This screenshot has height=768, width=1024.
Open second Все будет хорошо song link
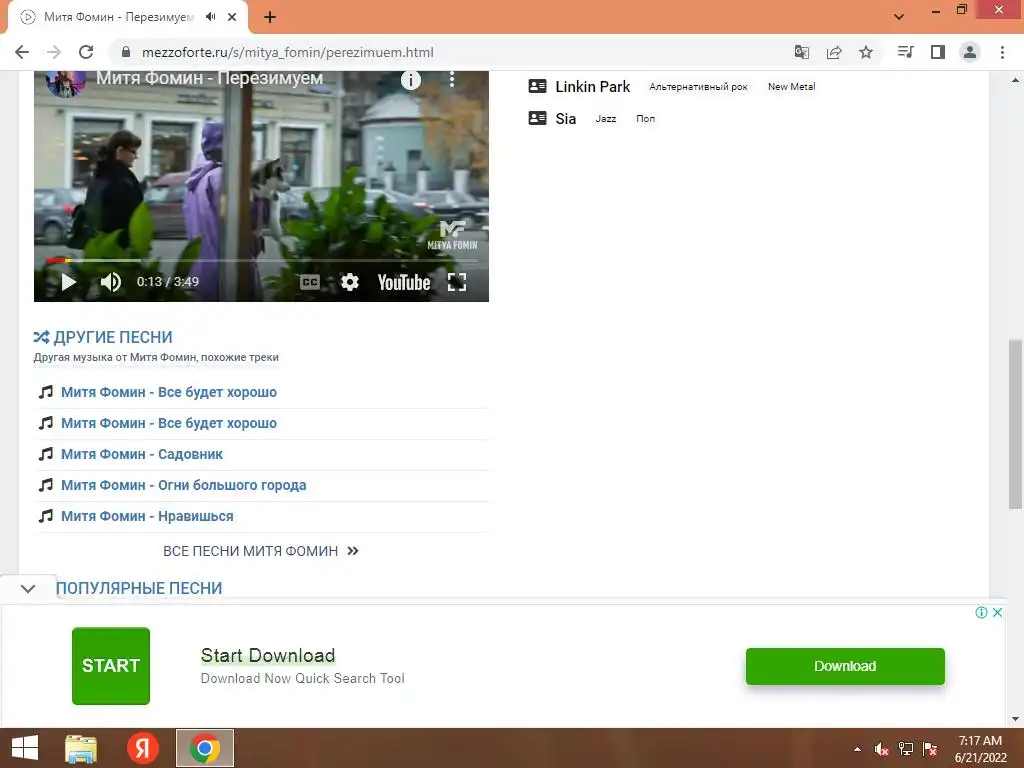click(x=168, y=423)
